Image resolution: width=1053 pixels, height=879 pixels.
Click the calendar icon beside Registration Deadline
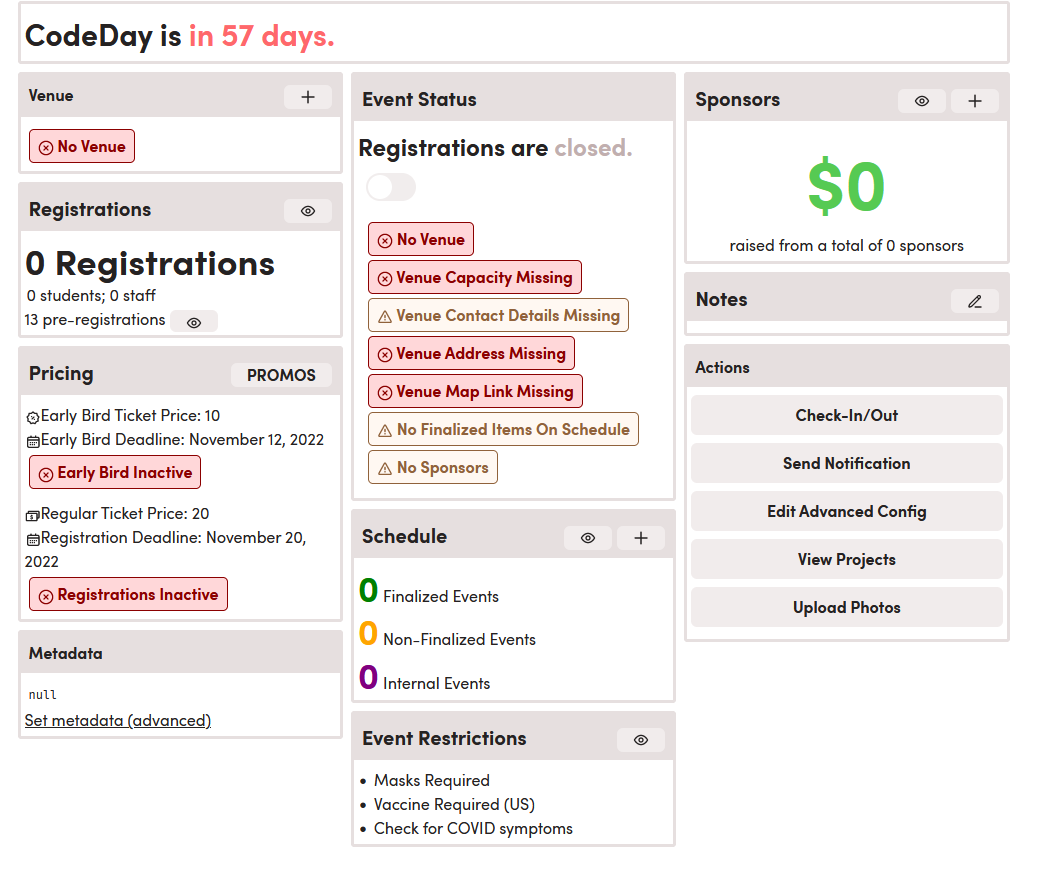tap(31, 538)
